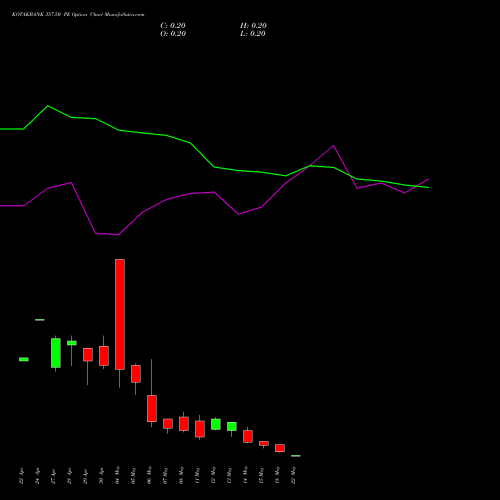Click the high value 'H: 0.20'
Screen dimensions: 500x500
pyautogui.click(x=253, y=26)
